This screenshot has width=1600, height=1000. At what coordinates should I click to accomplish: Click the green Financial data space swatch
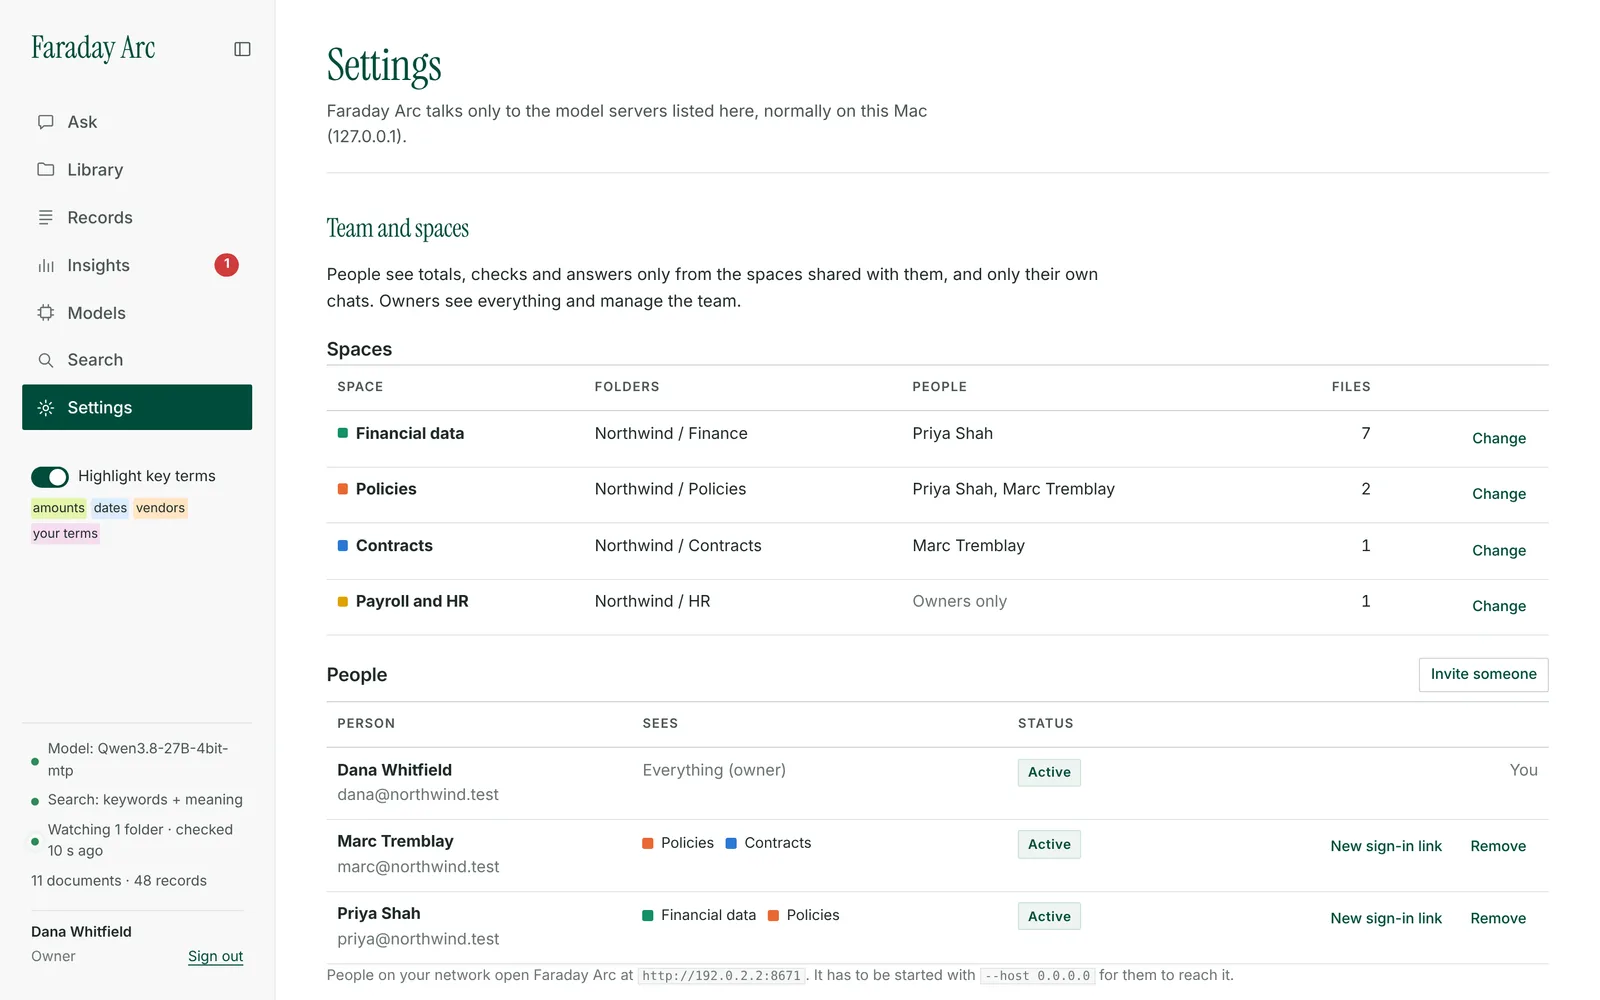point(343,433)
